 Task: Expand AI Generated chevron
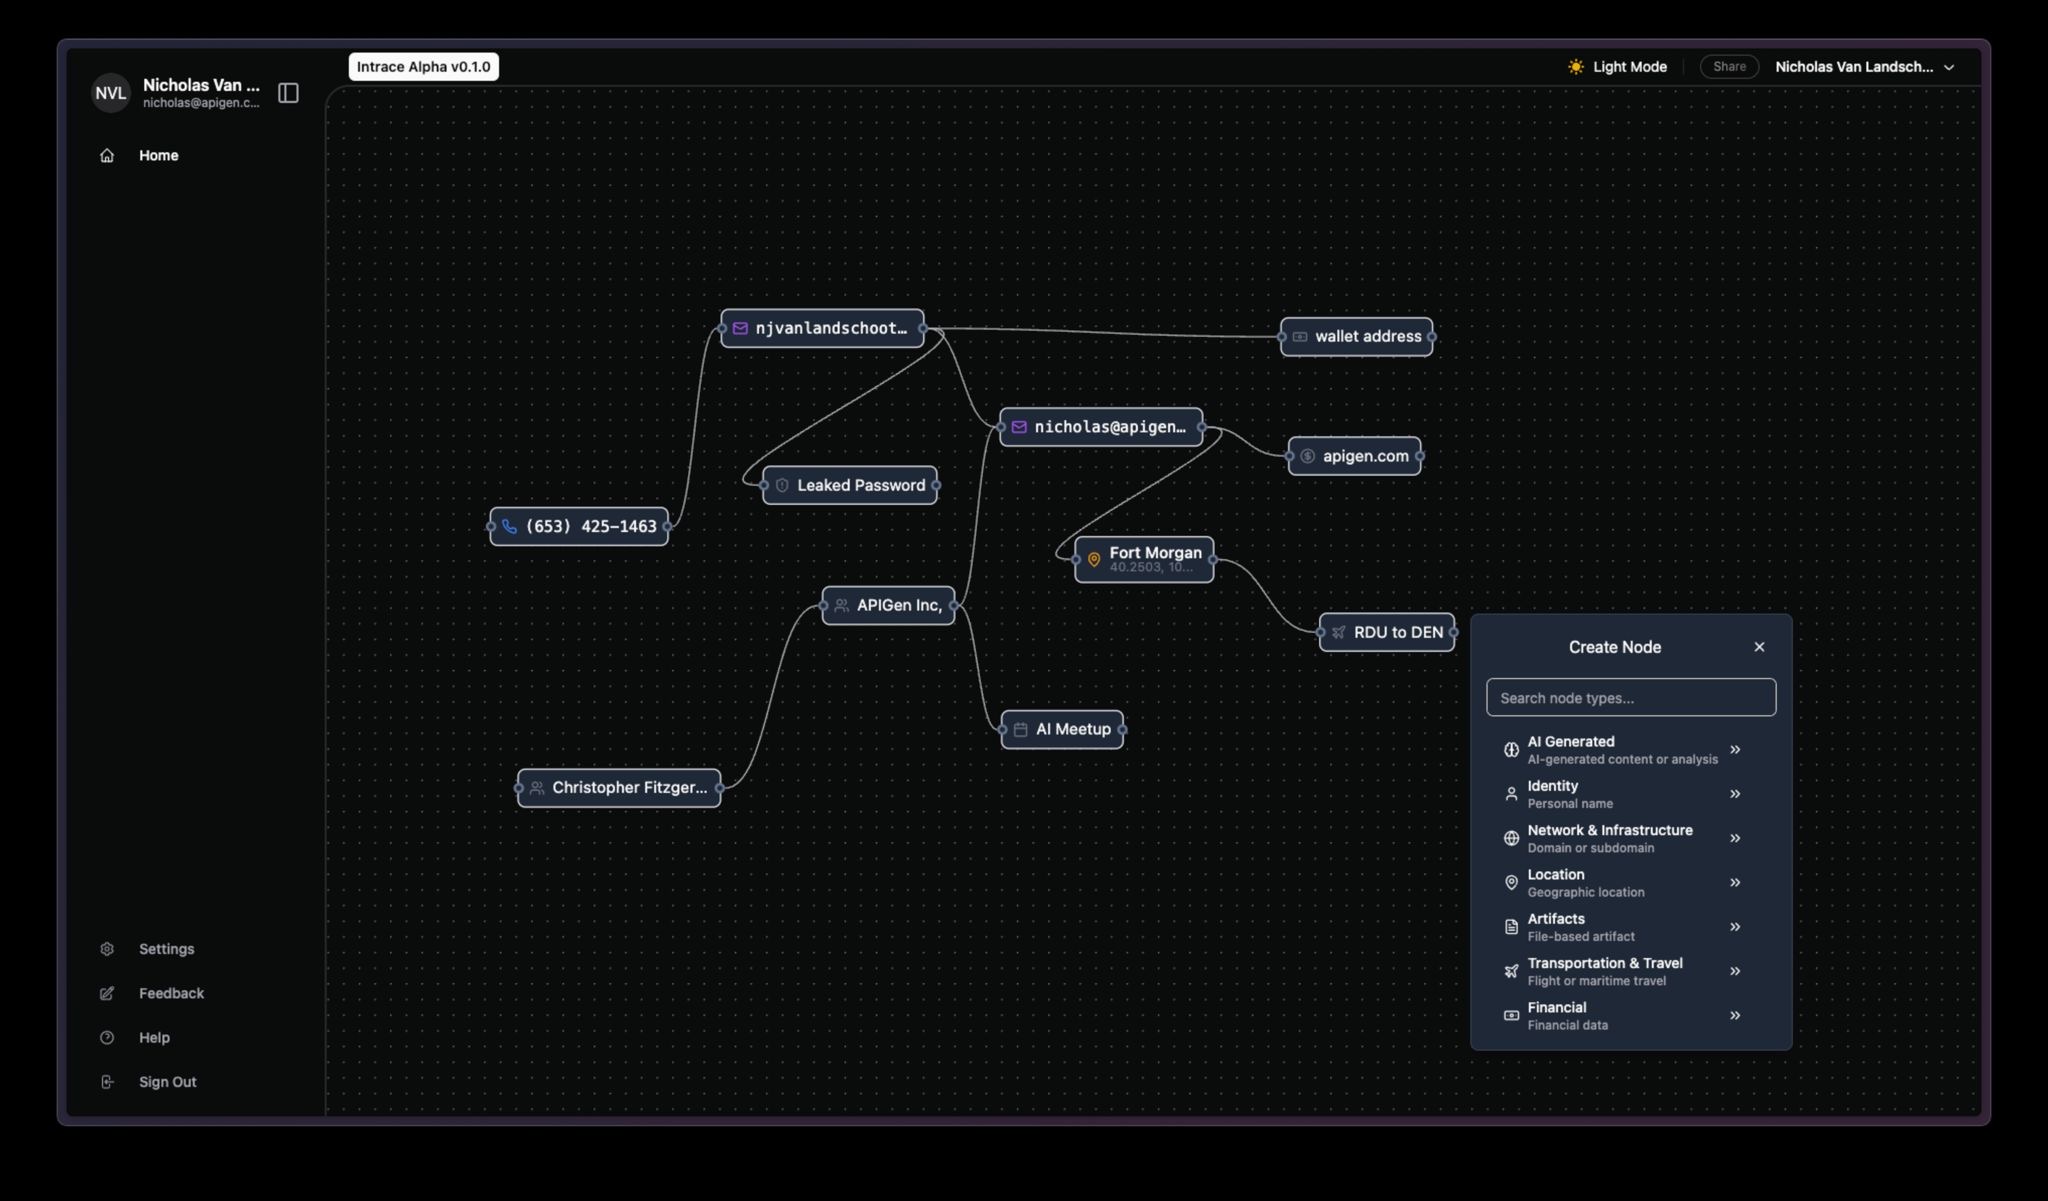click(x=1735, y=749)
